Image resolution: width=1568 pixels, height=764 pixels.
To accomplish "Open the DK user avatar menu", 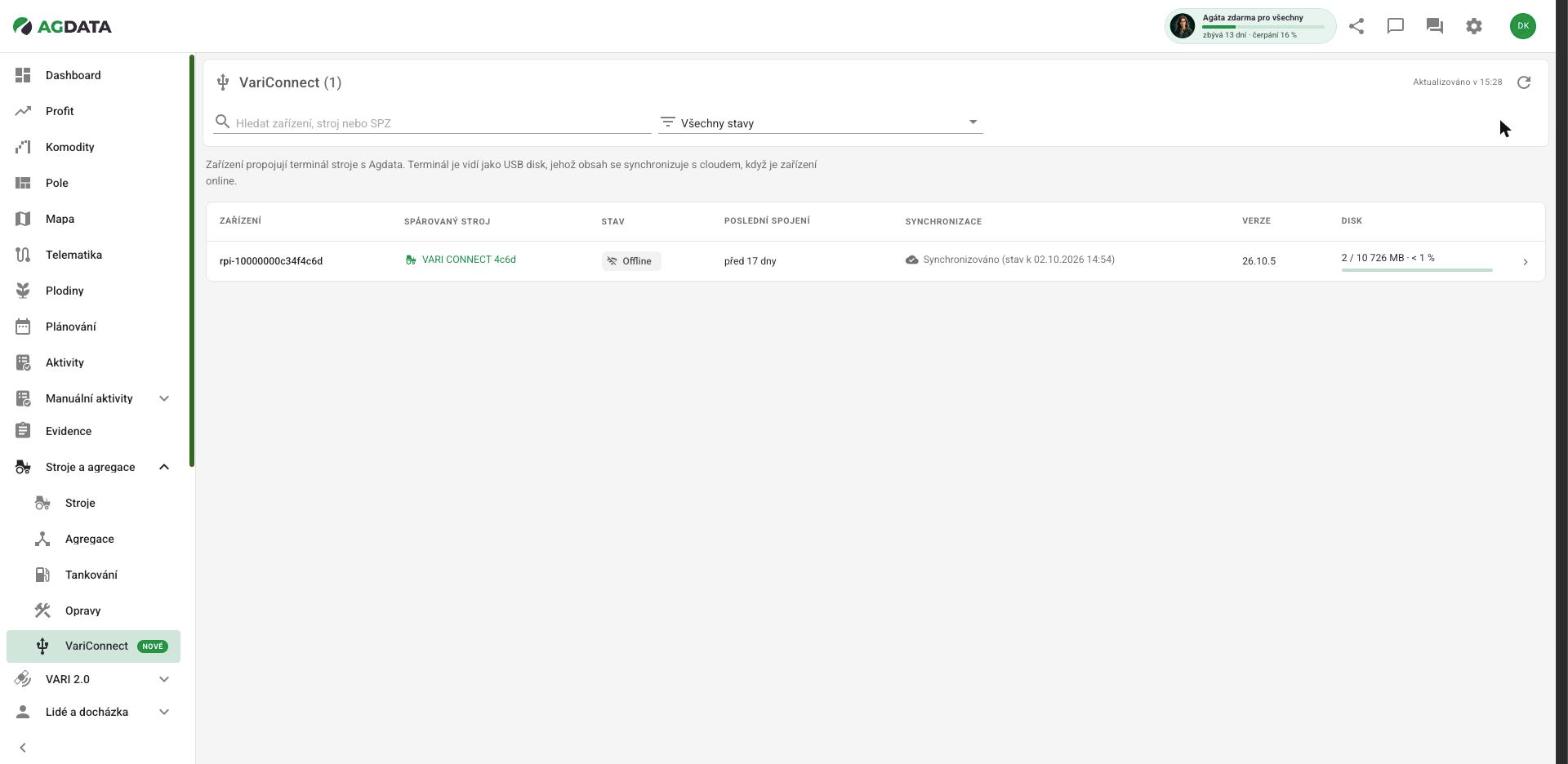I will click(x=1522, y=26).
